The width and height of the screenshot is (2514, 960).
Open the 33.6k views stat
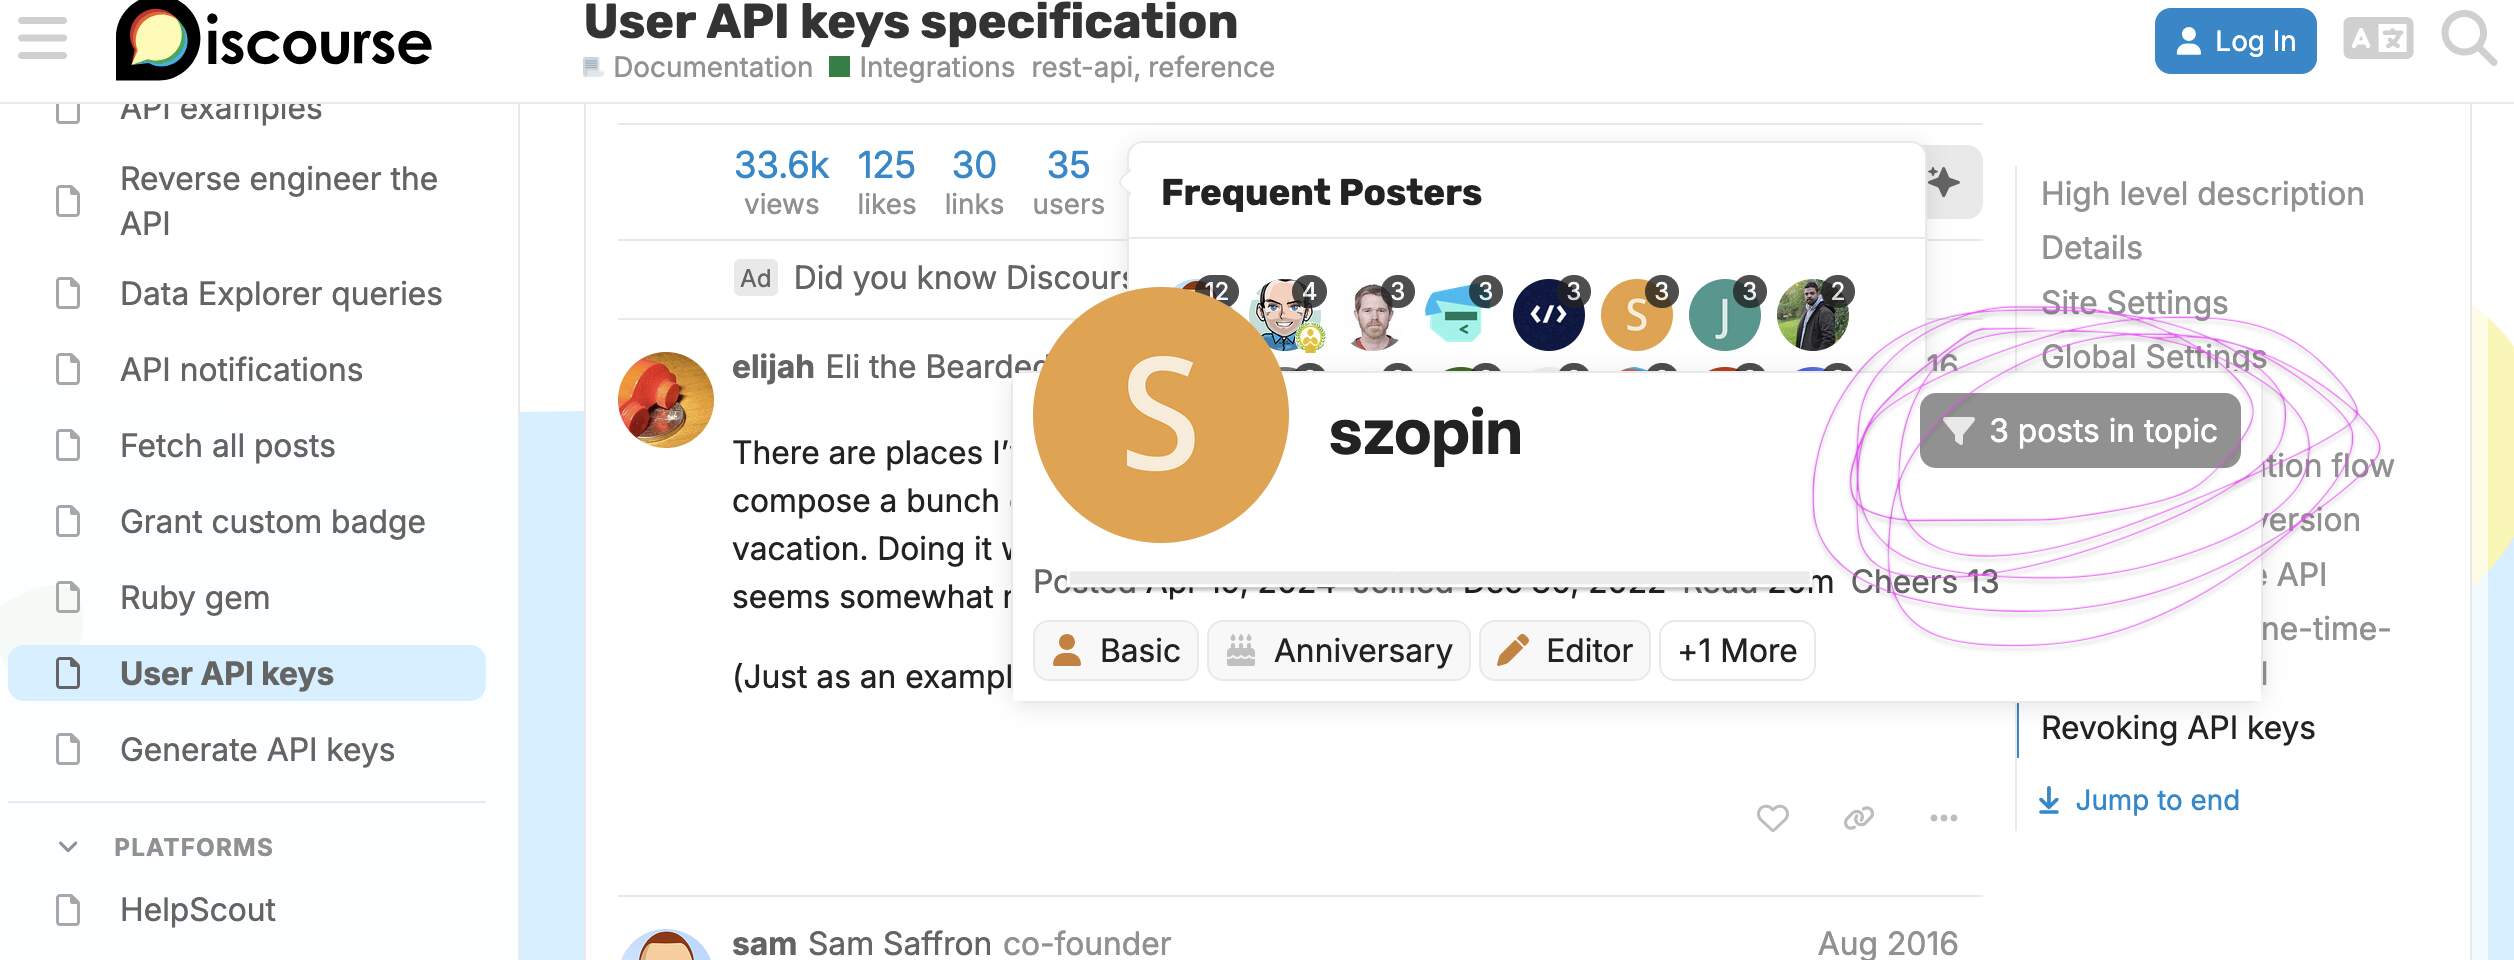click(x=781, y=181)
